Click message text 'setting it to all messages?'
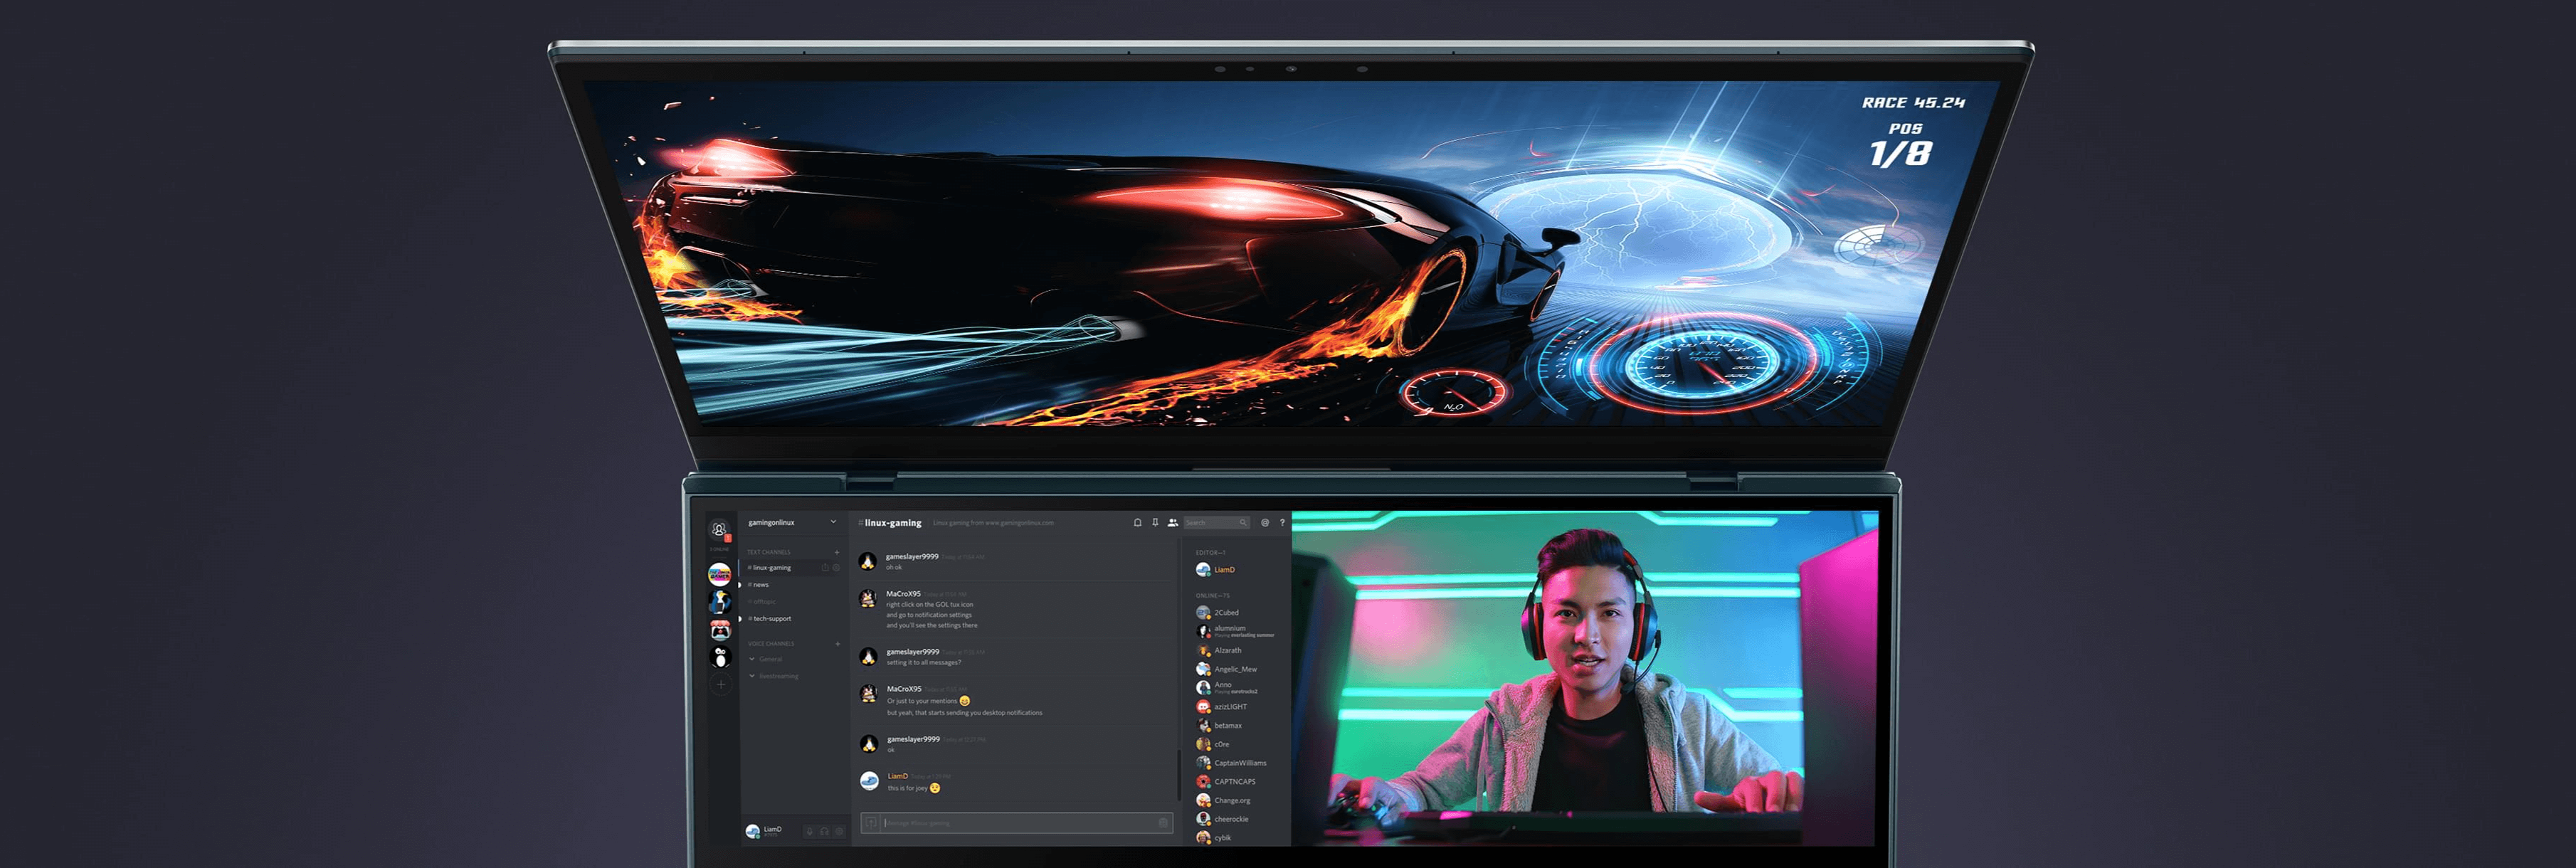 click(924, 663)
